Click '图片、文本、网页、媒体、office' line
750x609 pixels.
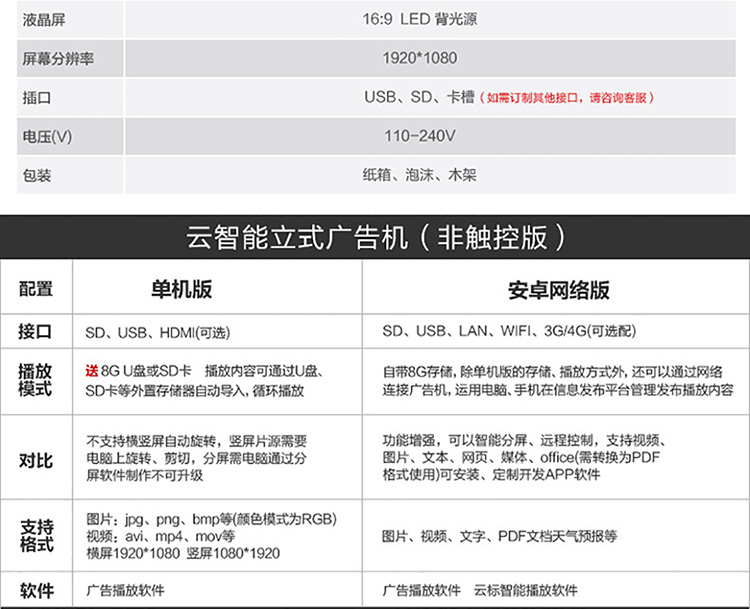pyautogui.click(x=521, y=457)
